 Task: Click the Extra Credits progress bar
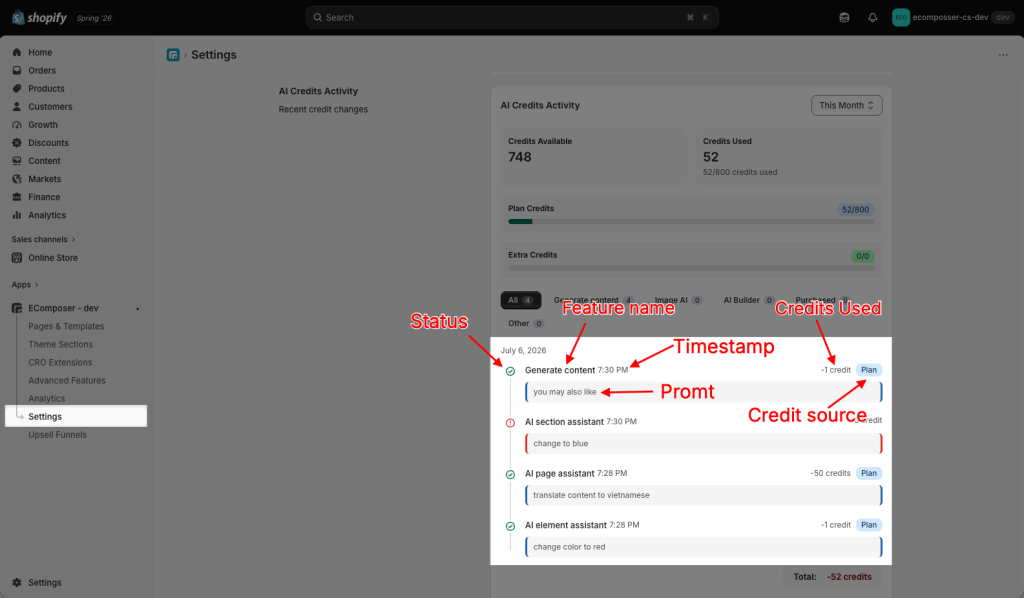[691, 268]
